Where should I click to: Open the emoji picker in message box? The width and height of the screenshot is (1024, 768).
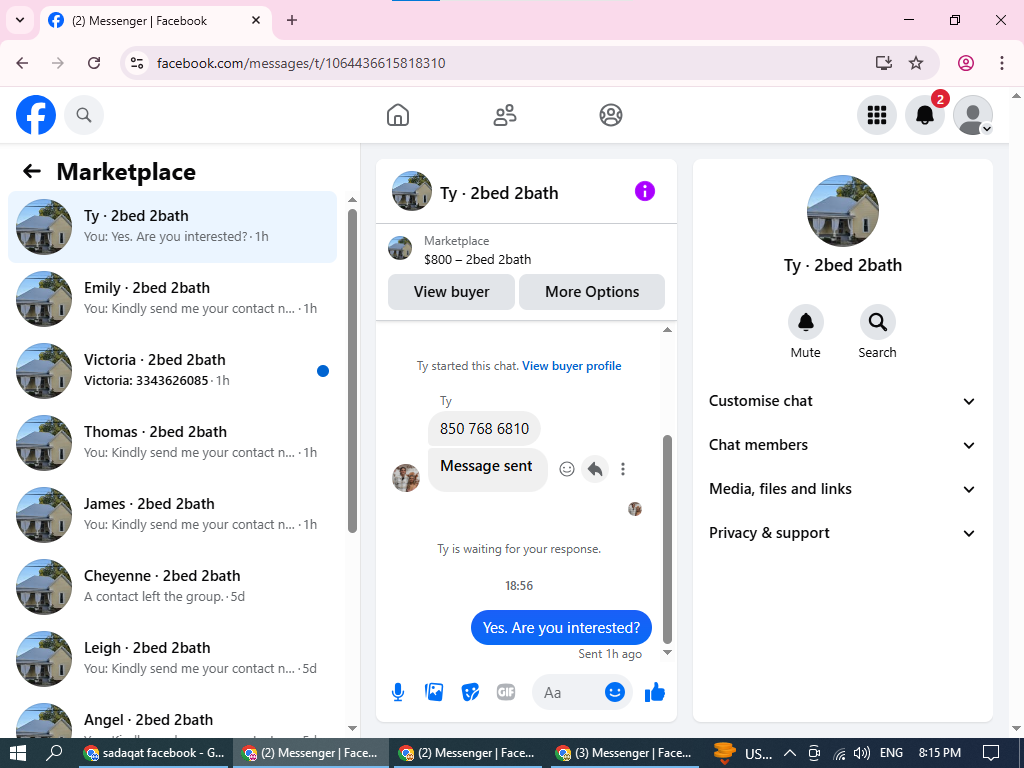(x=615, y=692)
